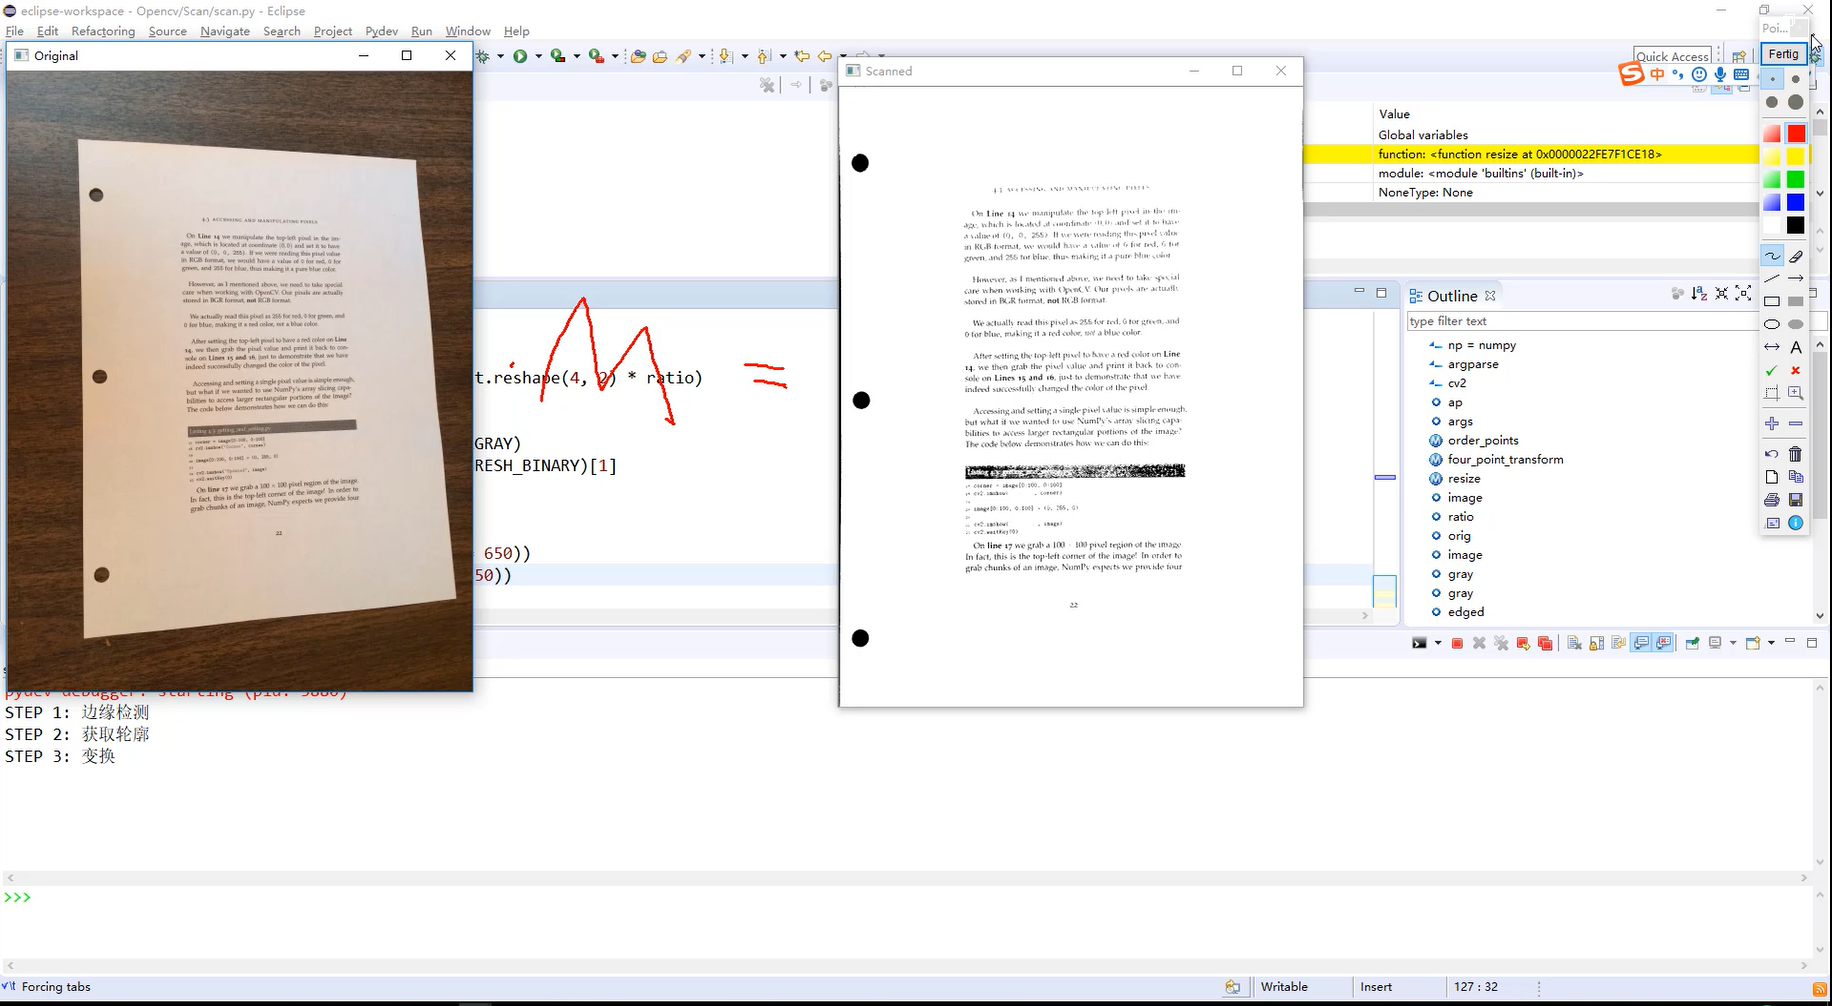Click the Run with Coverage icon

558,56
